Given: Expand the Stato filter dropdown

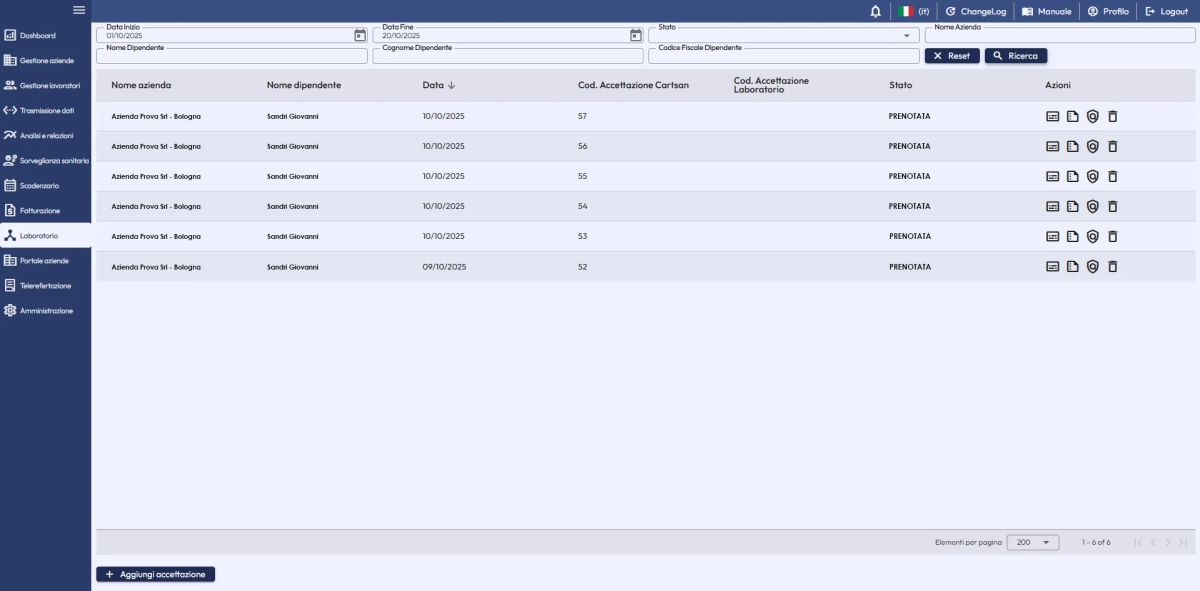Looking at the screenshot, I should [905, 36].
